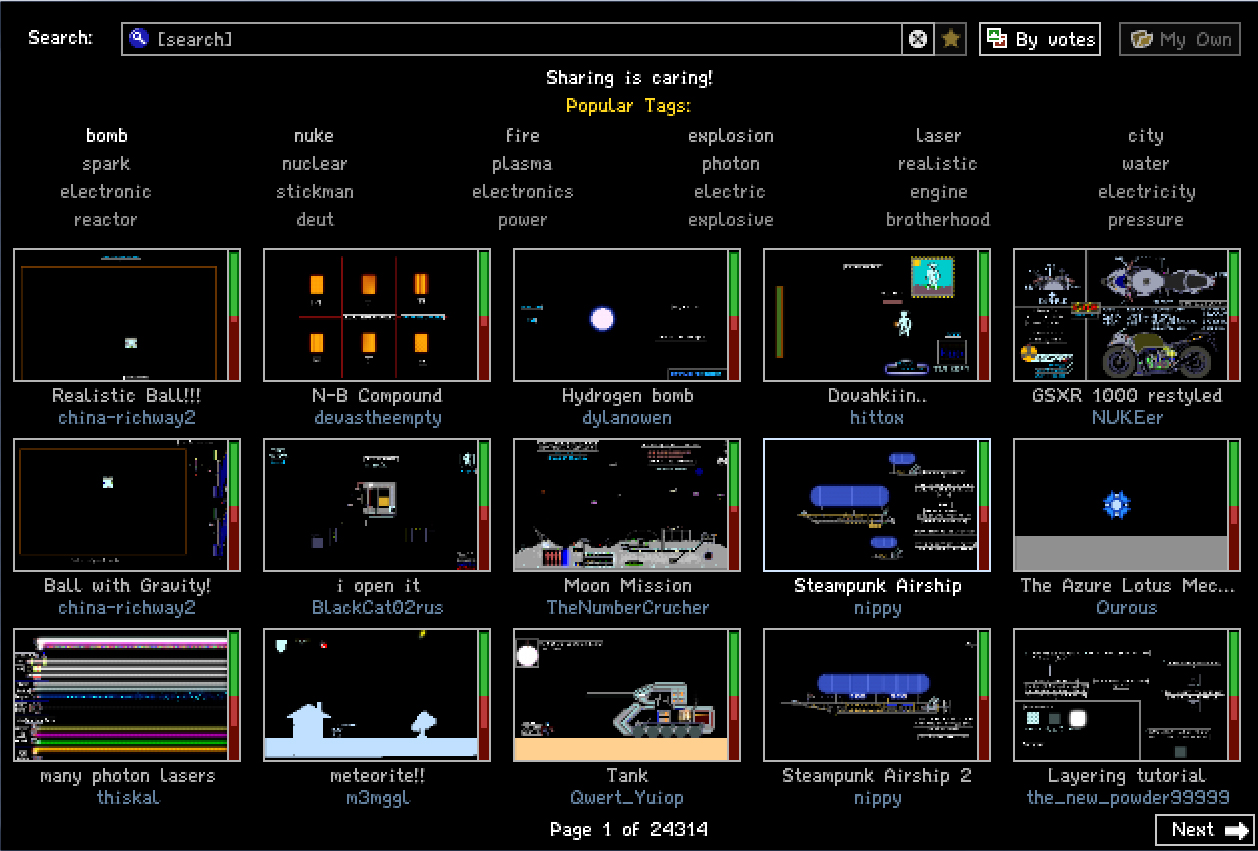Show favourites using the star icon
Screen dimensions: 1258x851
(951, 39)
